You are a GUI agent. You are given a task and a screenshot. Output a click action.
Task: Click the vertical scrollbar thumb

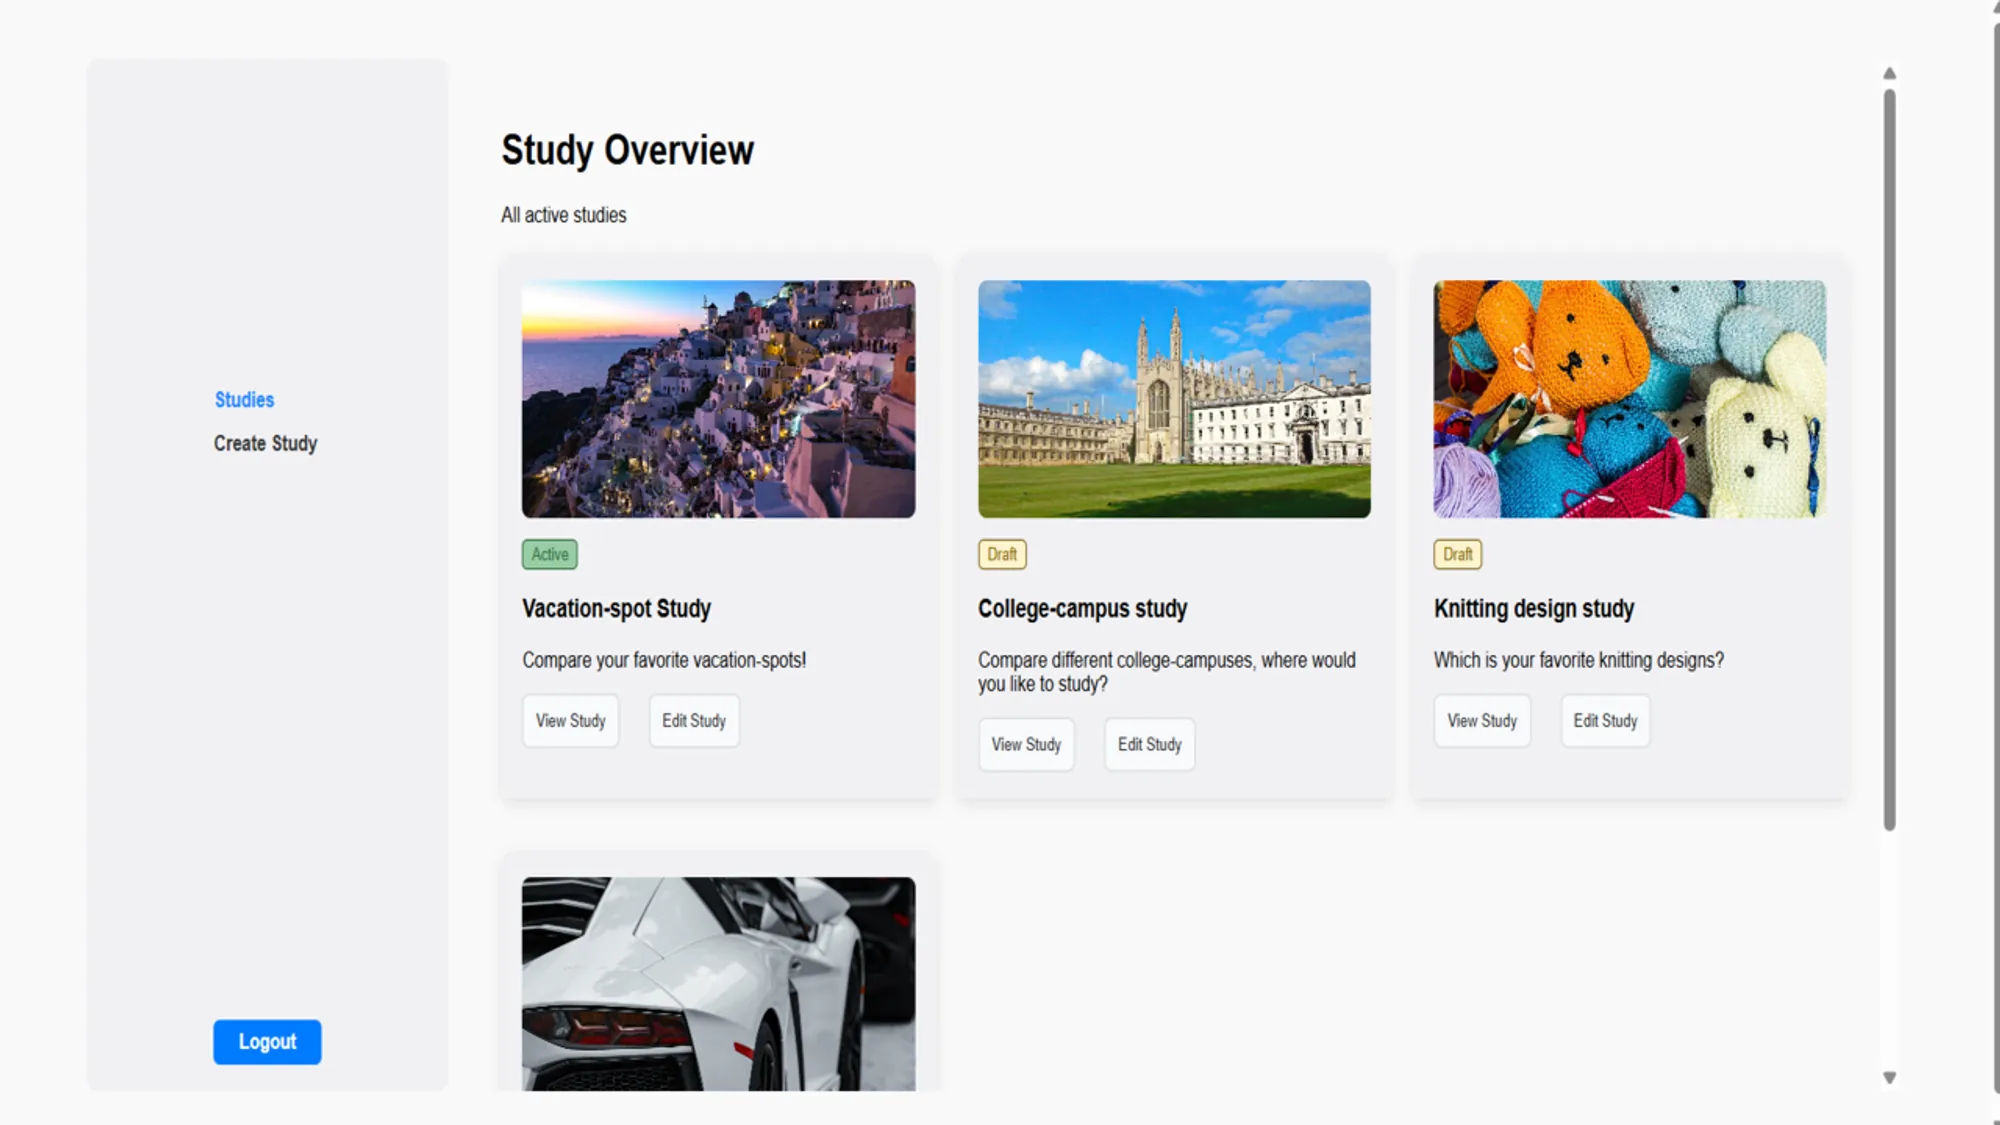tap(1889, 460)
